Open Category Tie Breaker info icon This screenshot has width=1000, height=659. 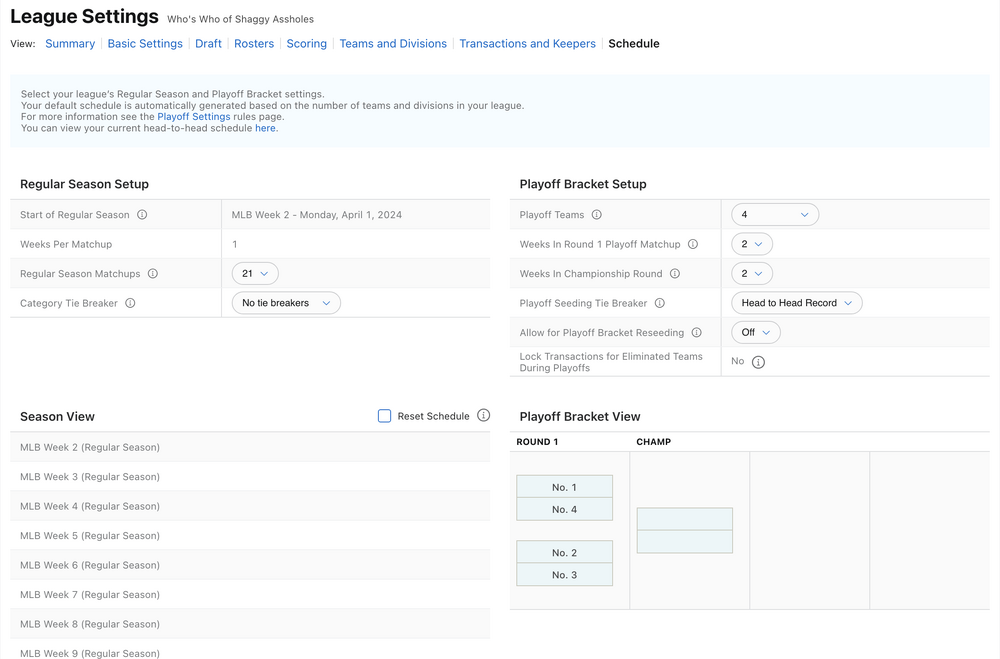click(130, 303)
